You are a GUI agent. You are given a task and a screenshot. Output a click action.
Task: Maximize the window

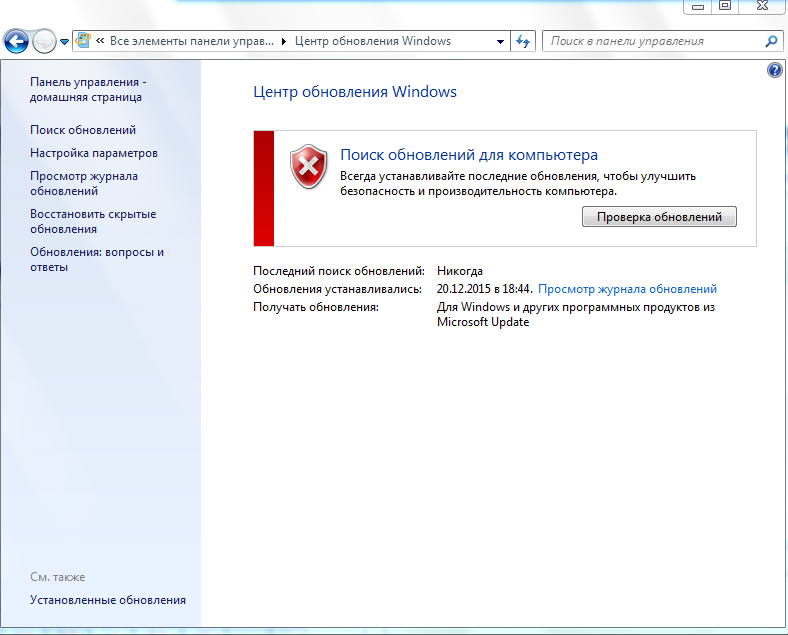(725, 6)
